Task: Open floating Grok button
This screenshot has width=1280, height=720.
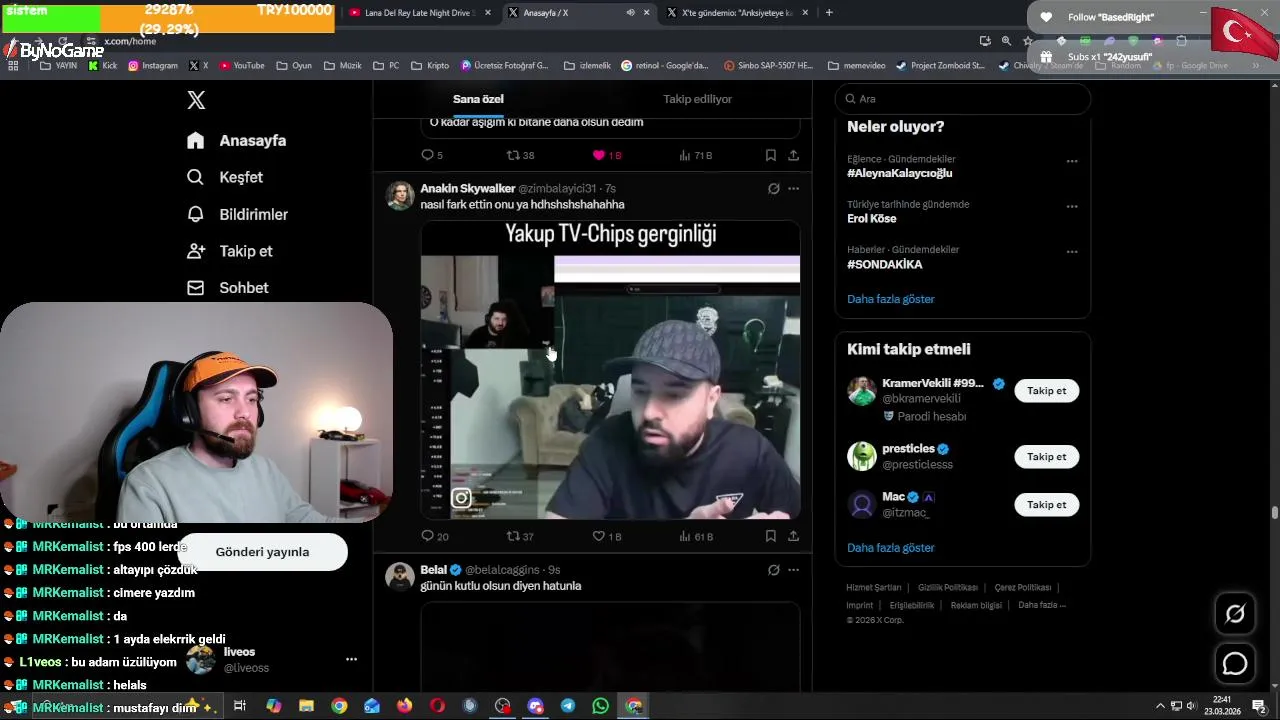Action: point(1235,614)
